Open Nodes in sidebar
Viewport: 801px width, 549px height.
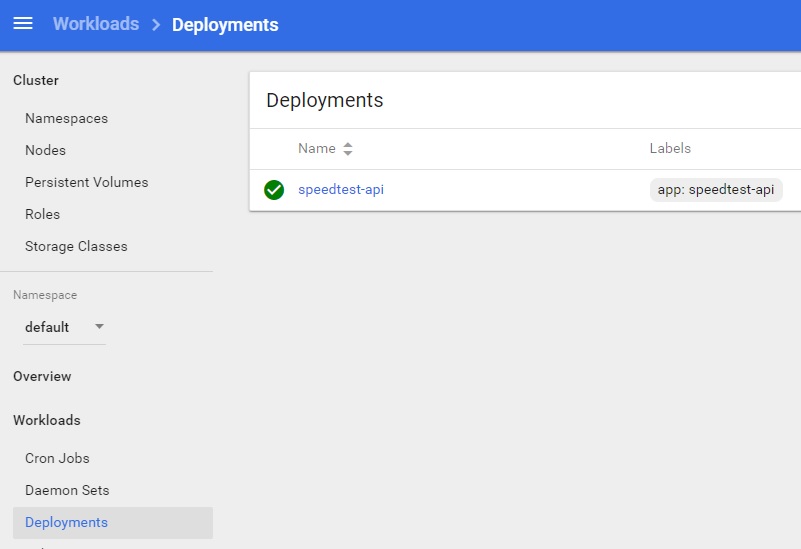pyautogui.click(x=45, y=150)
